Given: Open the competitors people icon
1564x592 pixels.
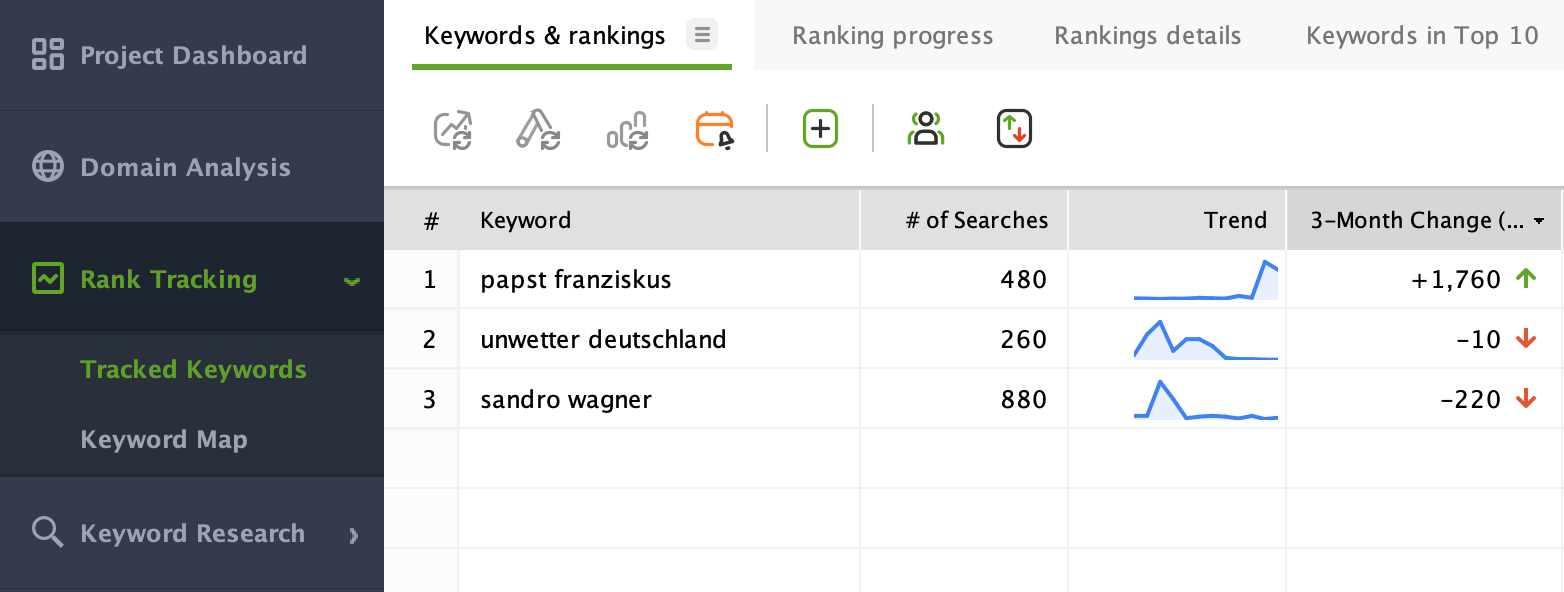Looking at the screenshot, I should (926, 129).
